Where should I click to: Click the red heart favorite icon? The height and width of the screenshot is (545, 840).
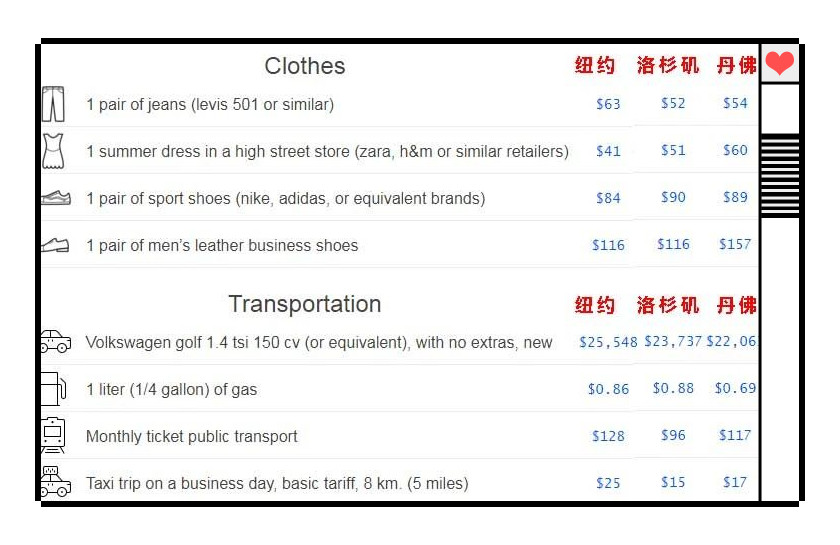tap(779, 63)
